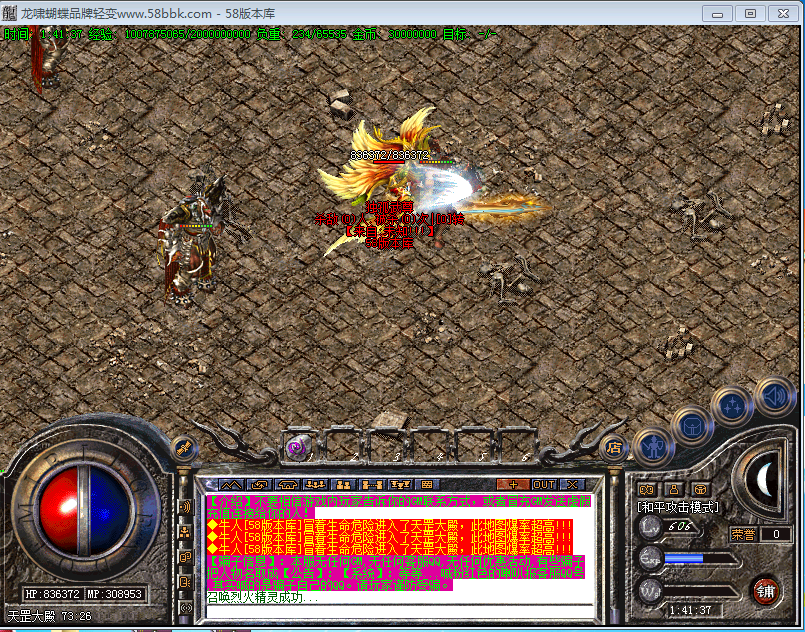805x632 pixels.
Task: Click the Wgt weight orb
Action: (x=650, y=591)
